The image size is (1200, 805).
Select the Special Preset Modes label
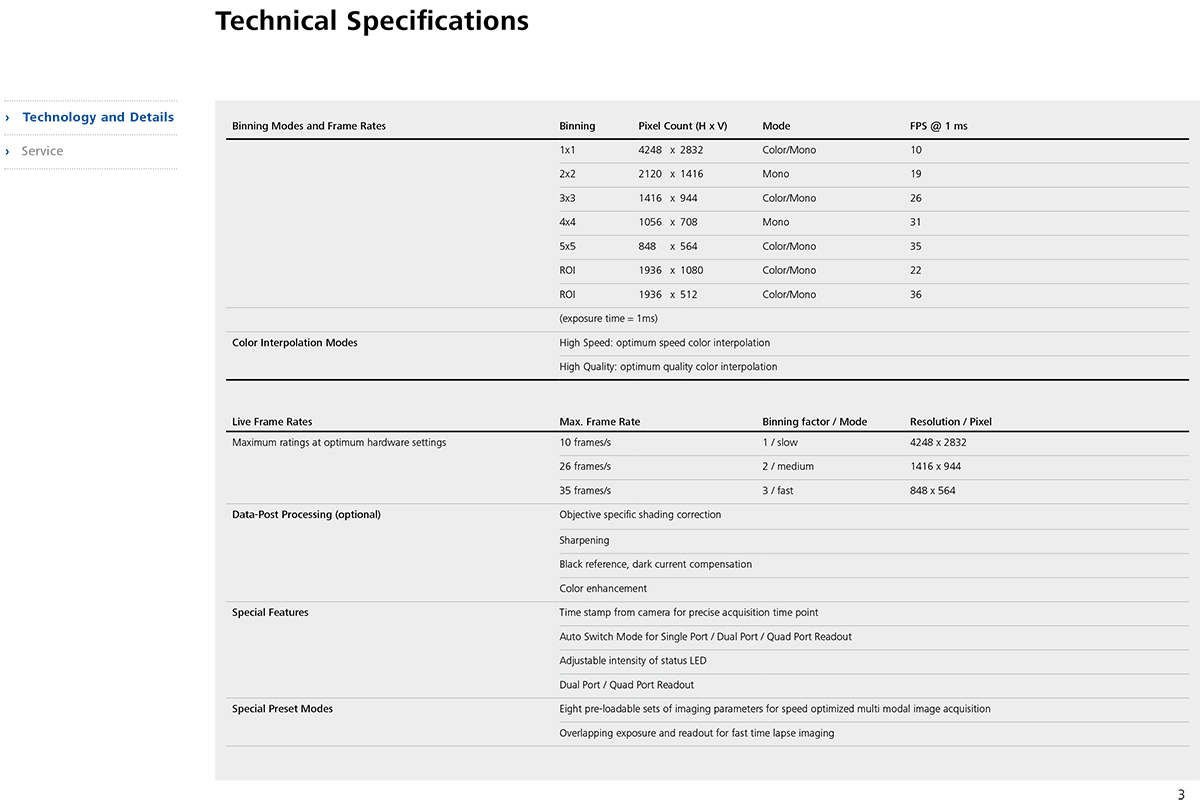point(283,709)
